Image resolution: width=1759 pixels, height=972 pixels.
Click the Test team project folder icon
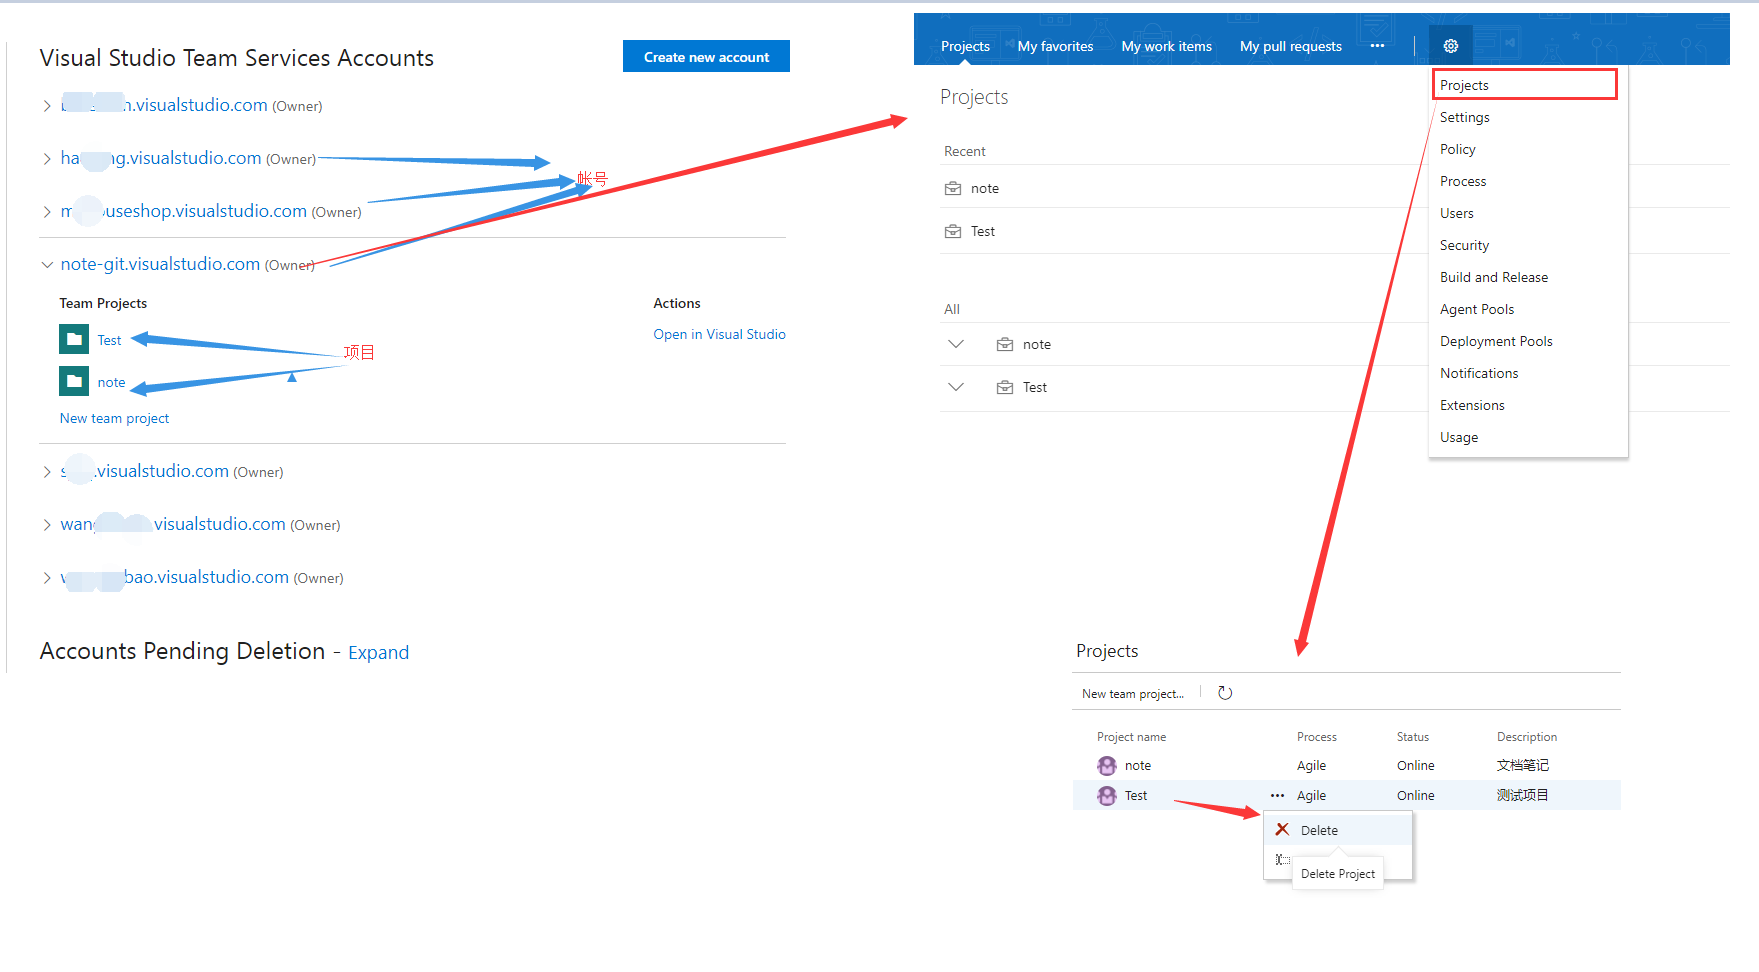74,340
